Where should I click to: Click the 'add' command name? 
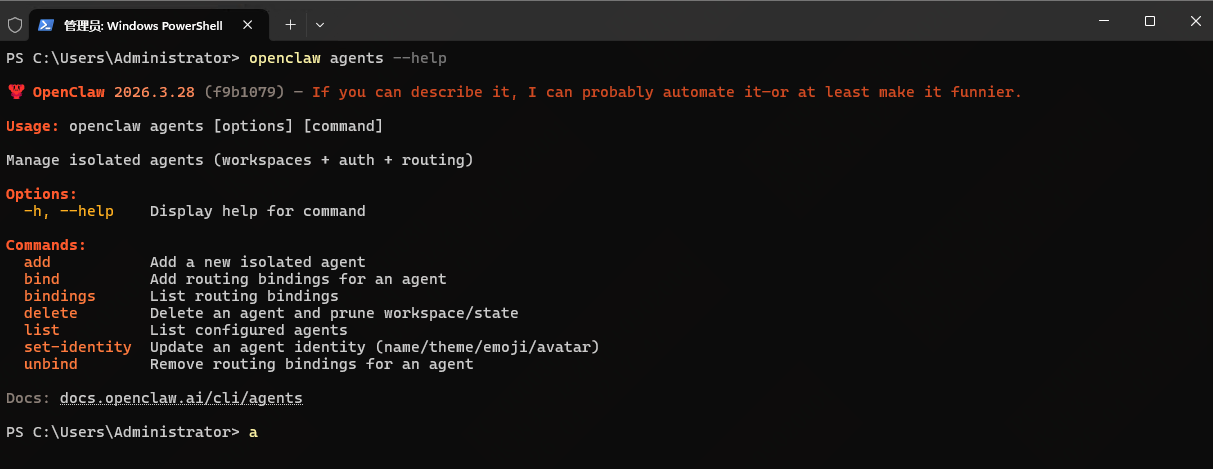pyautogui.click(x=37, y=262)
